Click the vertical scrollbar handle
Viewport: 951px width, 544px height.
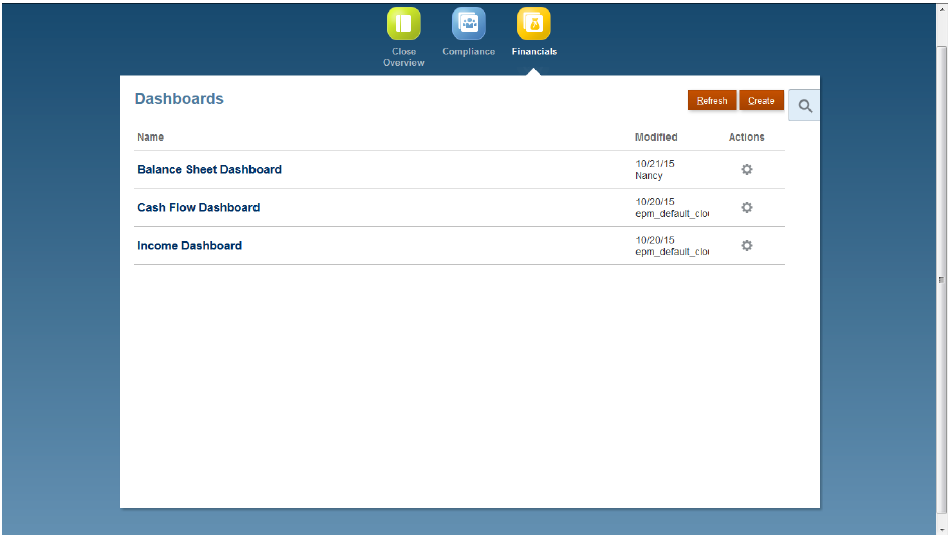click(x=941, y=280)
